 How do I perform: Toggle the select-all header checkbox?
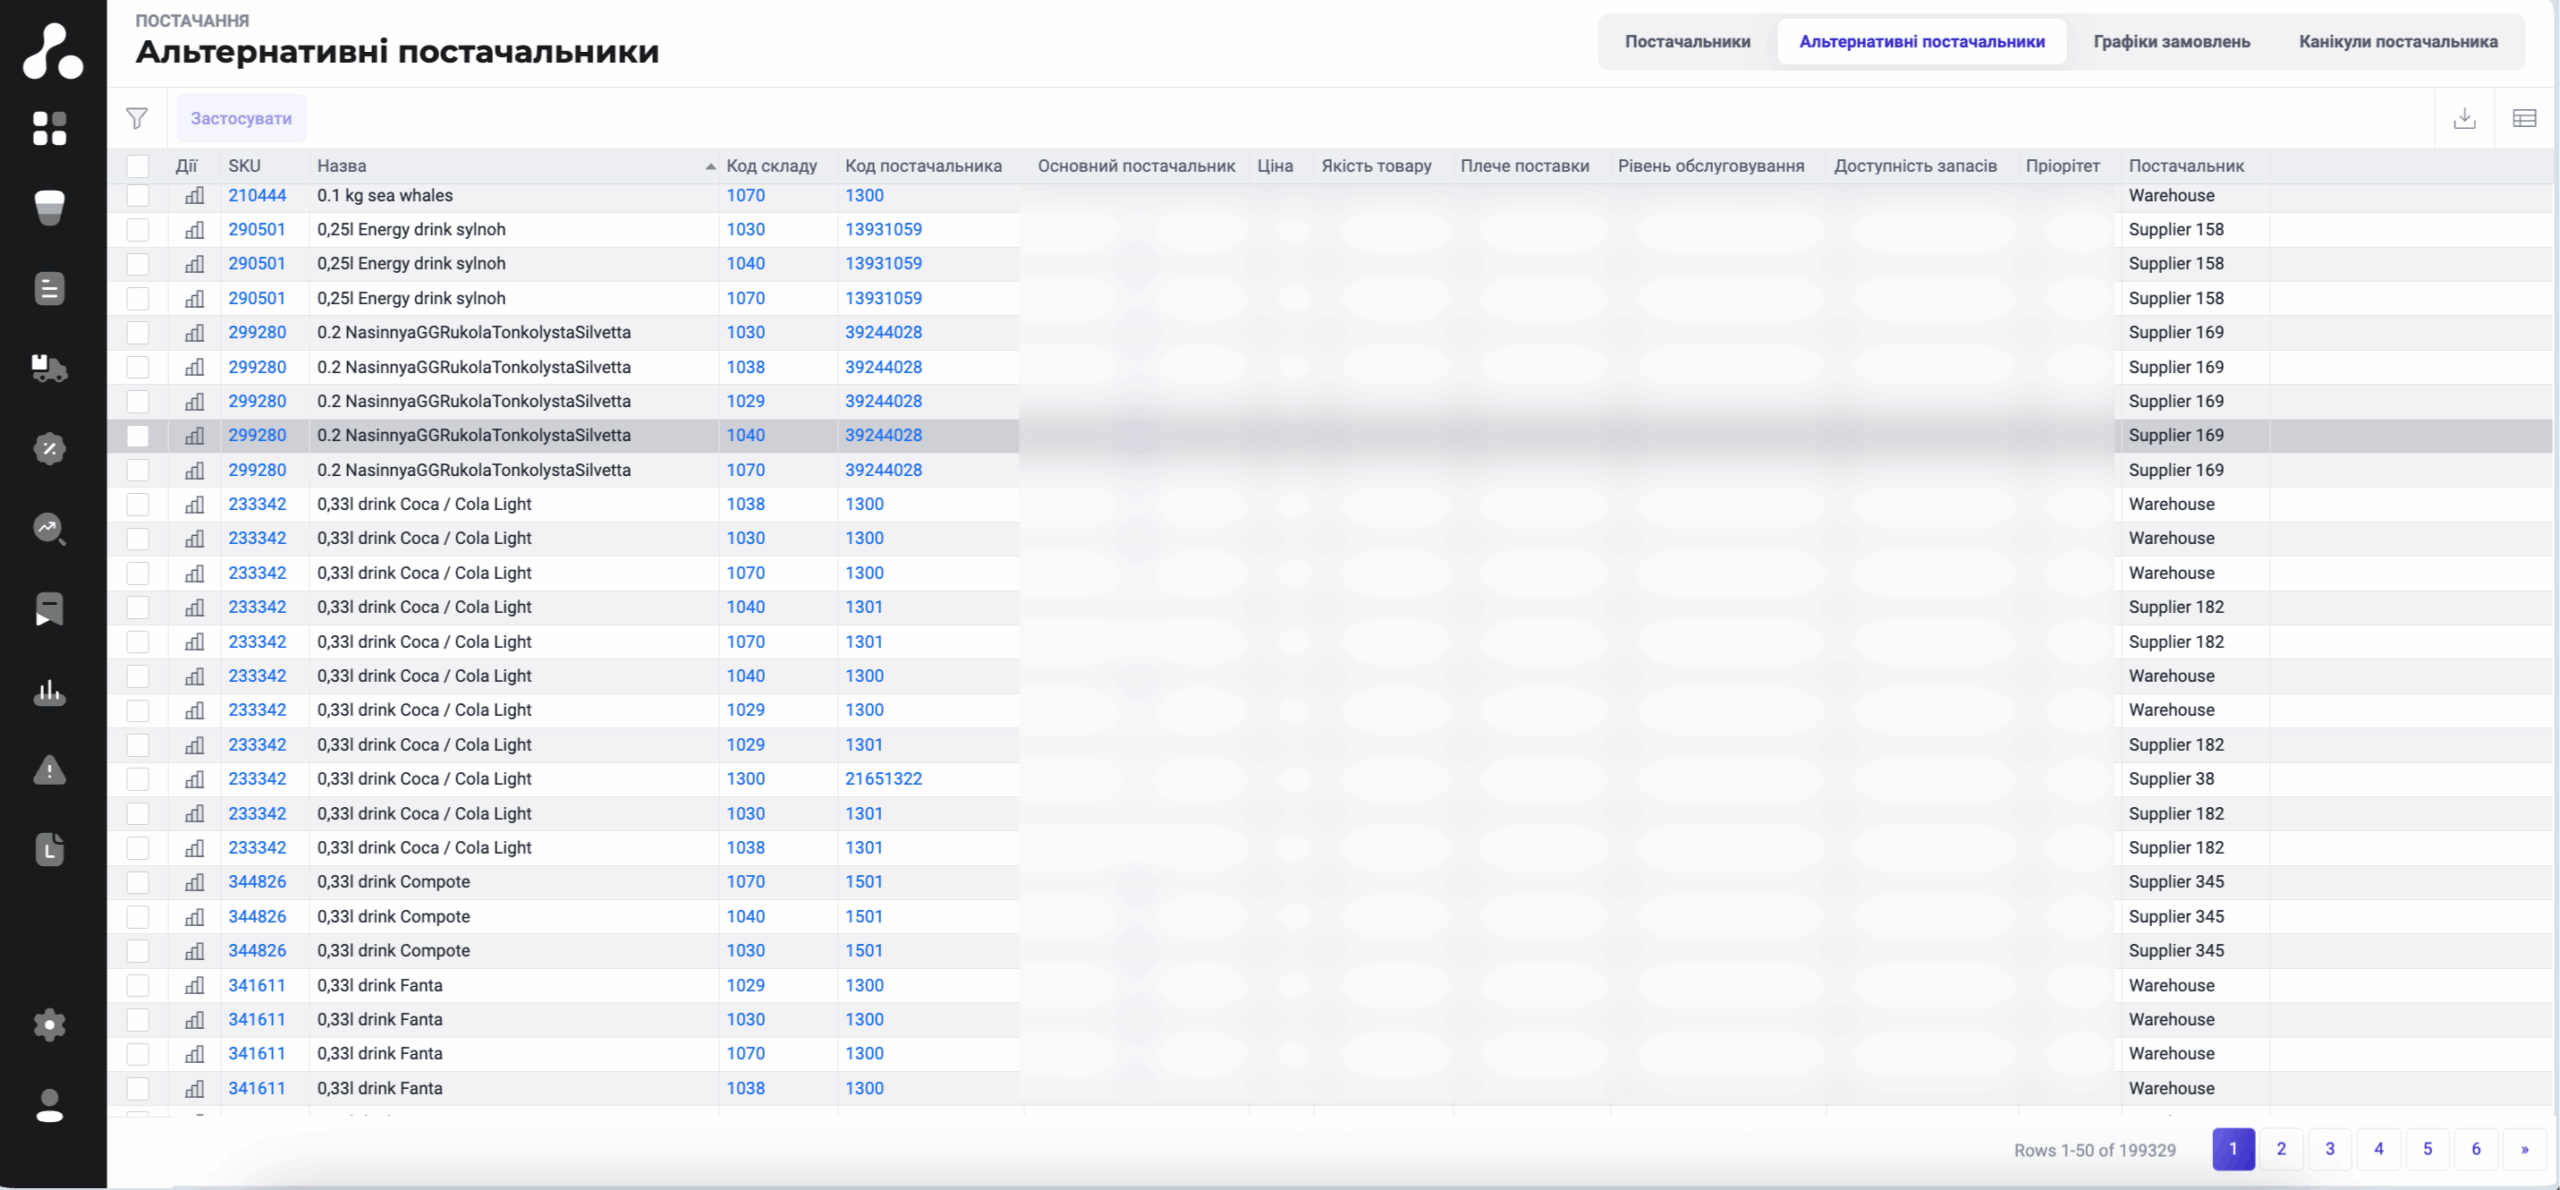click(138, 166)
